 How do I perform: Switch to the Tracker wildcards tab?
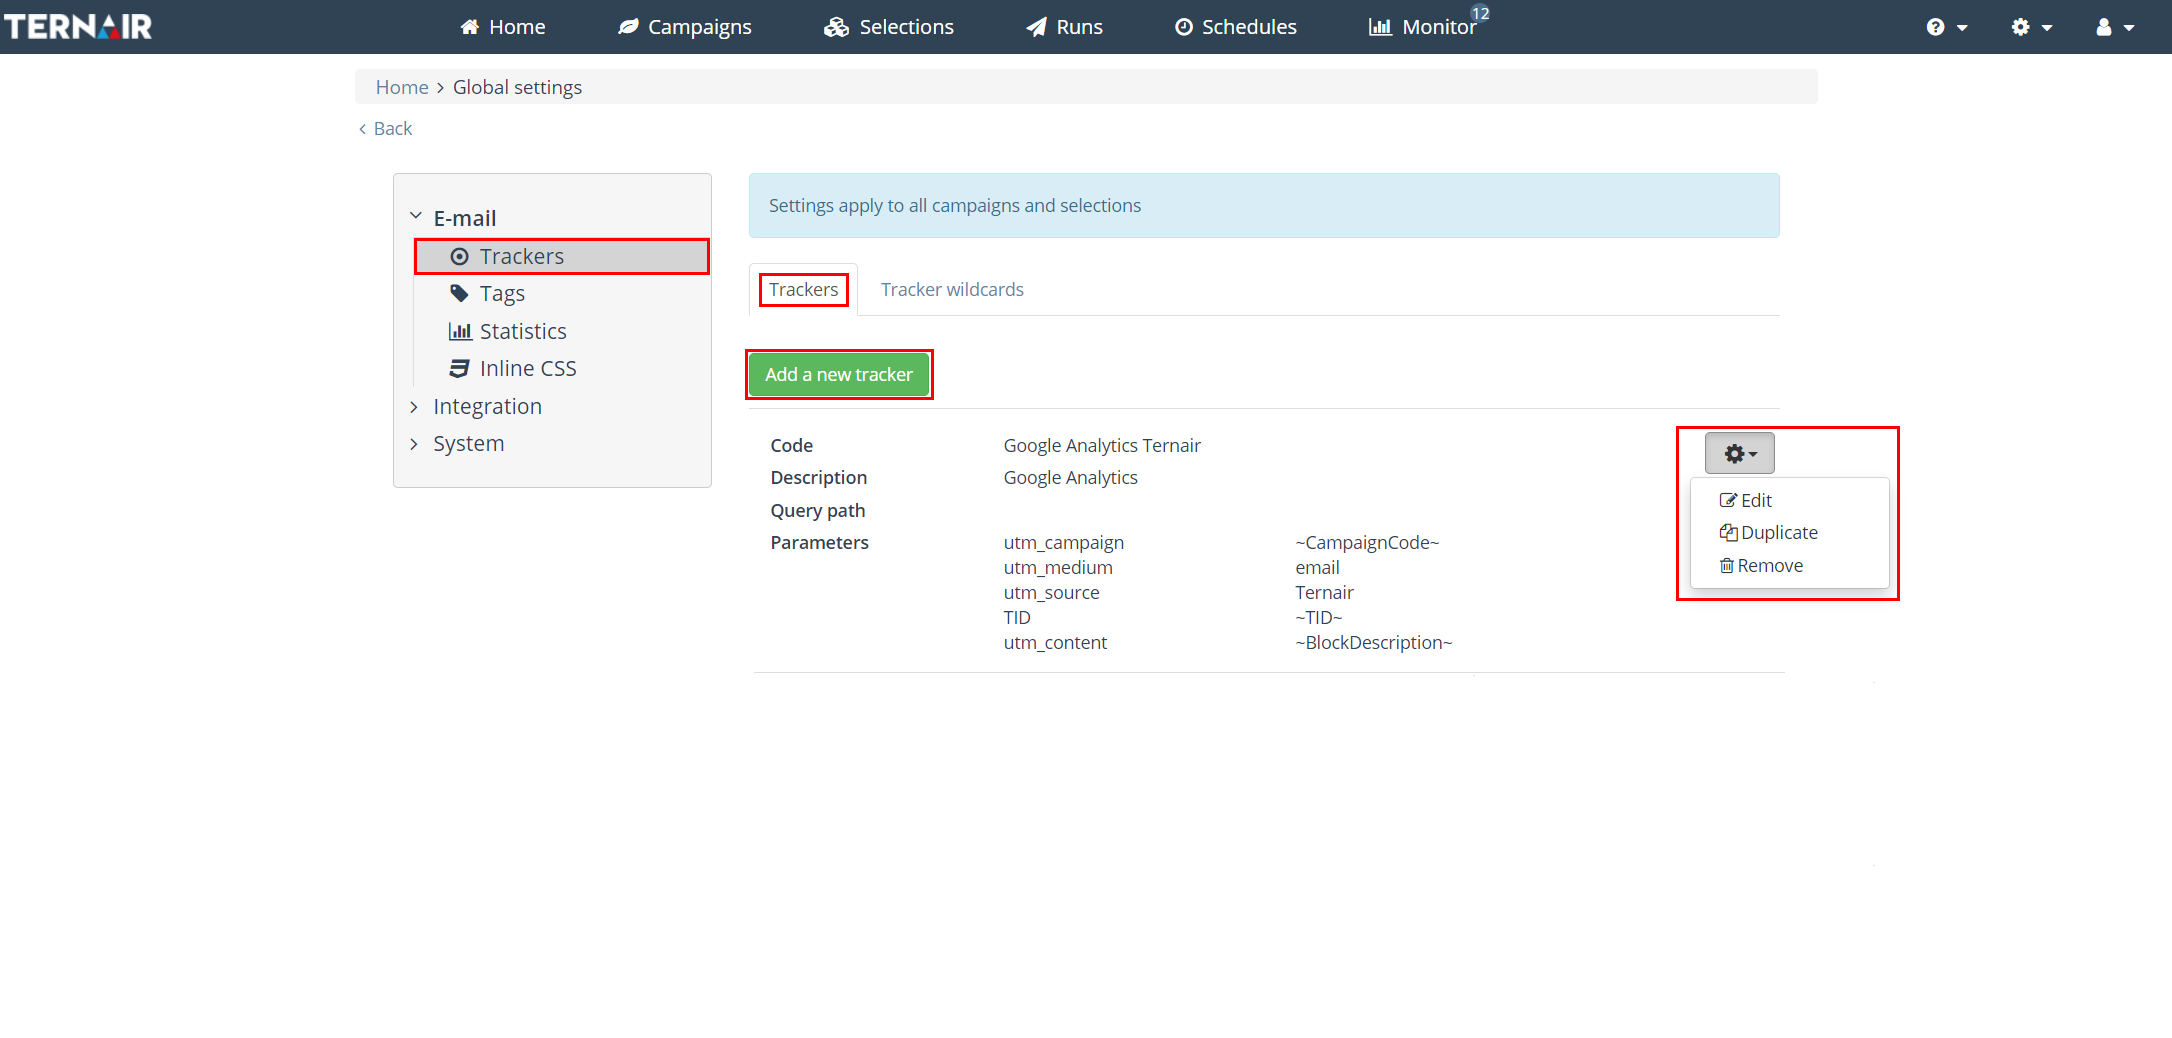pos(952,289)
